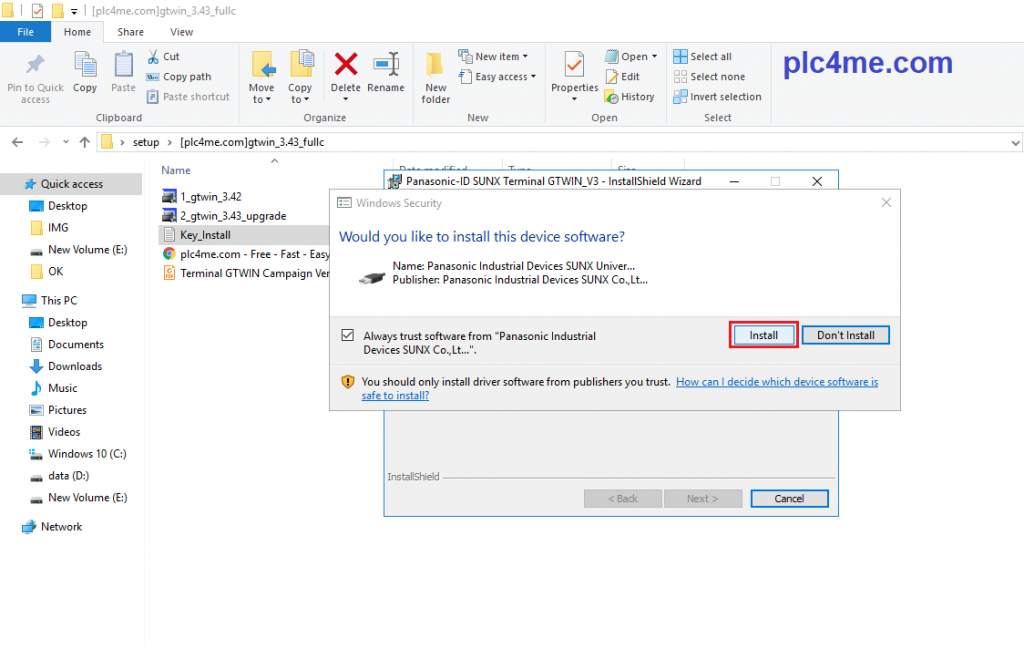Click Select all icon in ribbon
This screenshot has width=1024, height=649.
point(680,57)
